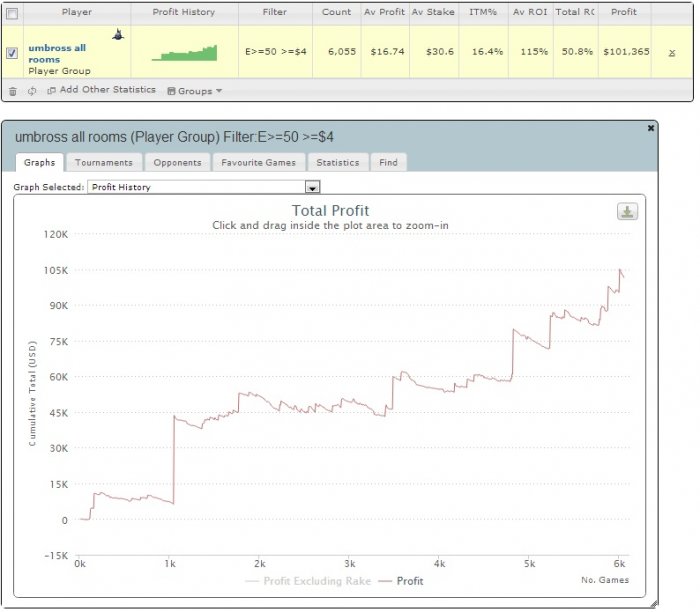Sort by the Profit History column header
The width and height of the screenshot is (700, 612).
tap(183, 12)
